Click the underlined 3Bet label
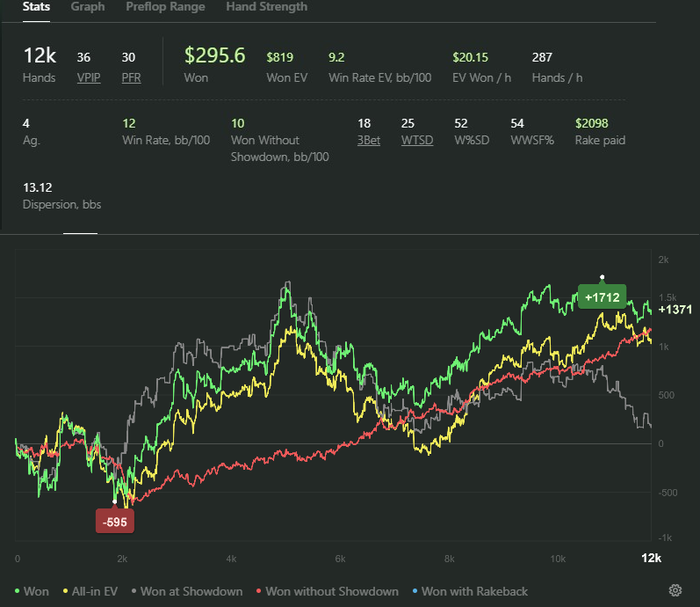700x607 pixels. 369,140
